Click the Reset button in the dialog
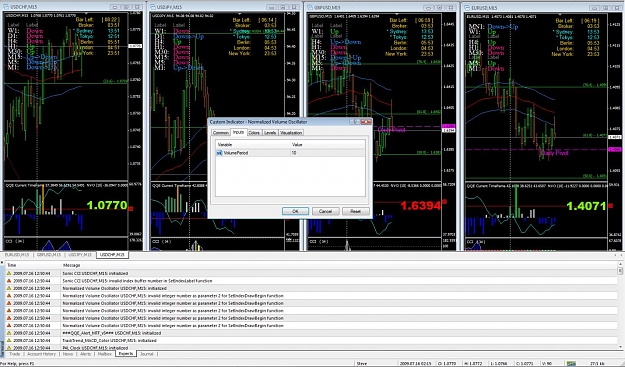The width and height of the screenshot is (625, 367). tap(356, 211)
